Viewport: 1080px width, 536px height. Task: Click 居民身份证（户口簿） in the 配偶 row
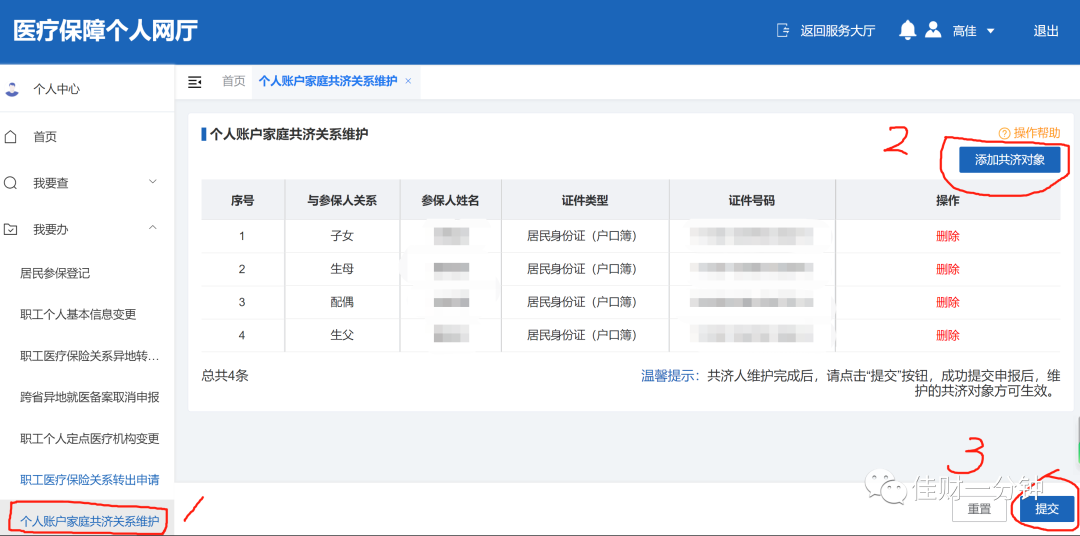pyautogui.click(x=585, y=302)
